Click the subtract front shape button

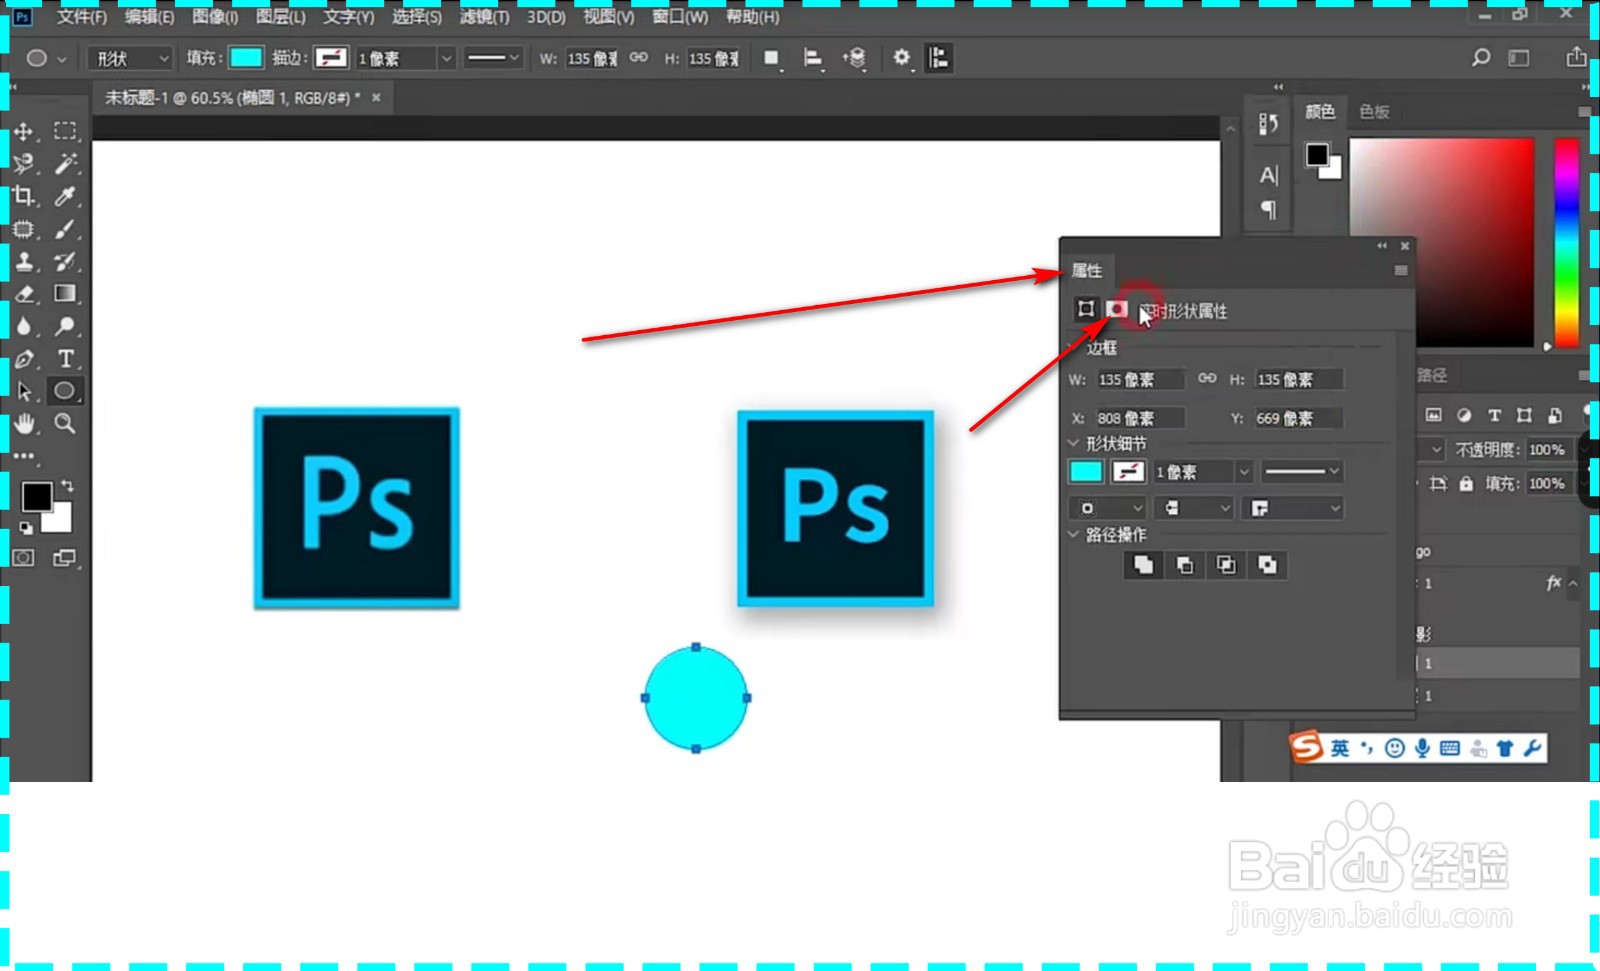[x=1185, y=565]
